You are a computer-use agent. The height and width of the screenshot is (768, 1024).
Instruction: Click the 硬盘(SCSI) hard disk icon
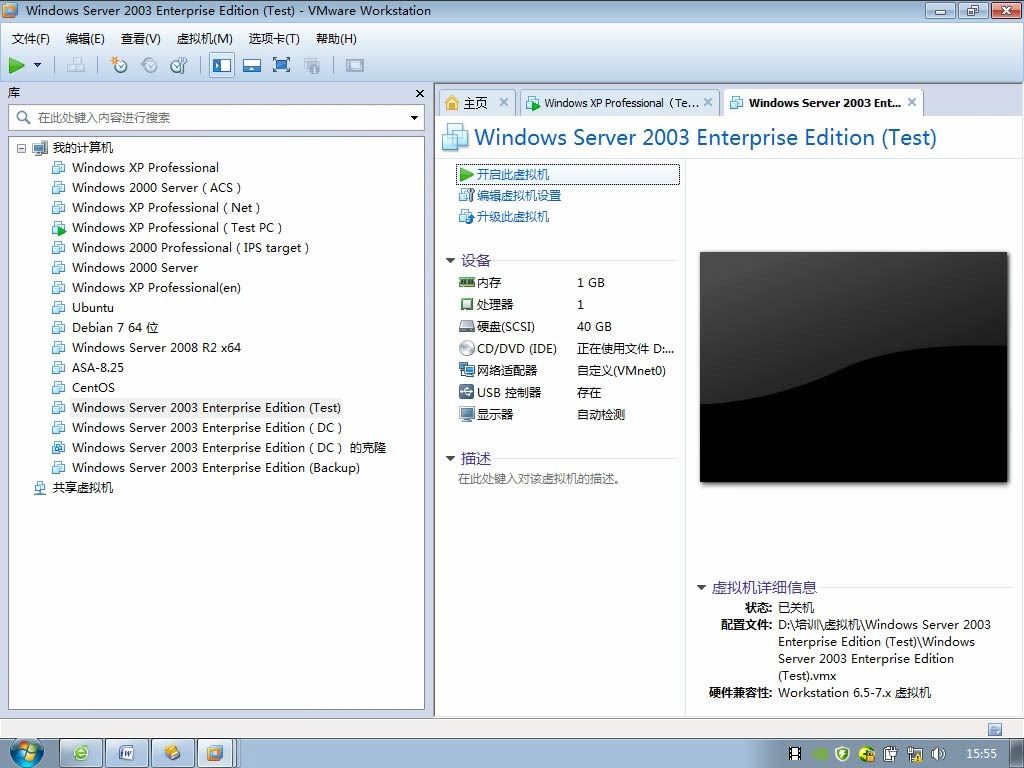click(x=466, y=327)
